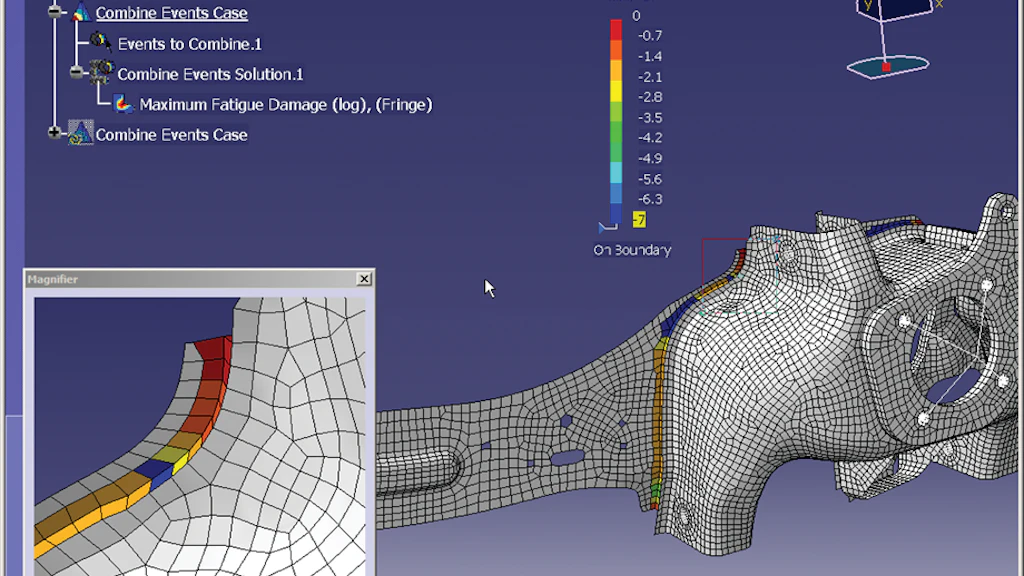Click the legend value -3.5
1024x576 pixels.
pyautogui.click(x=650, y=118)
